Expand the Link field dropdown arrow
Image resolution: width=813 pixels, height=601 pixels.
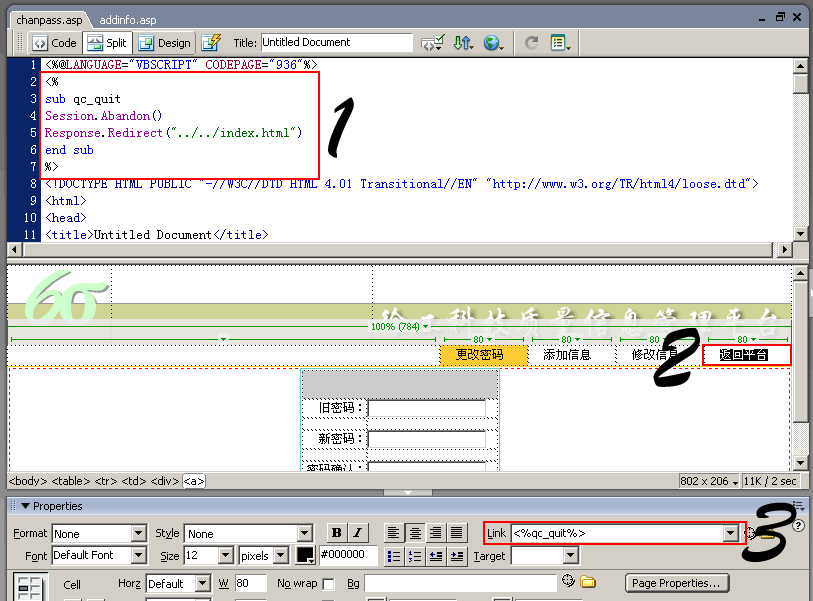[730, 534]
